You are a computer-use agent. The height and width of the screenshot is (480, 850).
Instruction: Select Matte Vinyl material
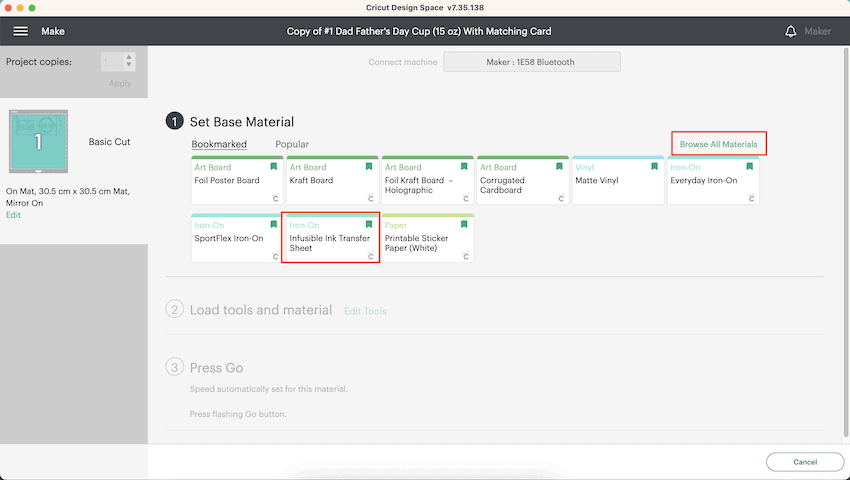pos(618,181)
